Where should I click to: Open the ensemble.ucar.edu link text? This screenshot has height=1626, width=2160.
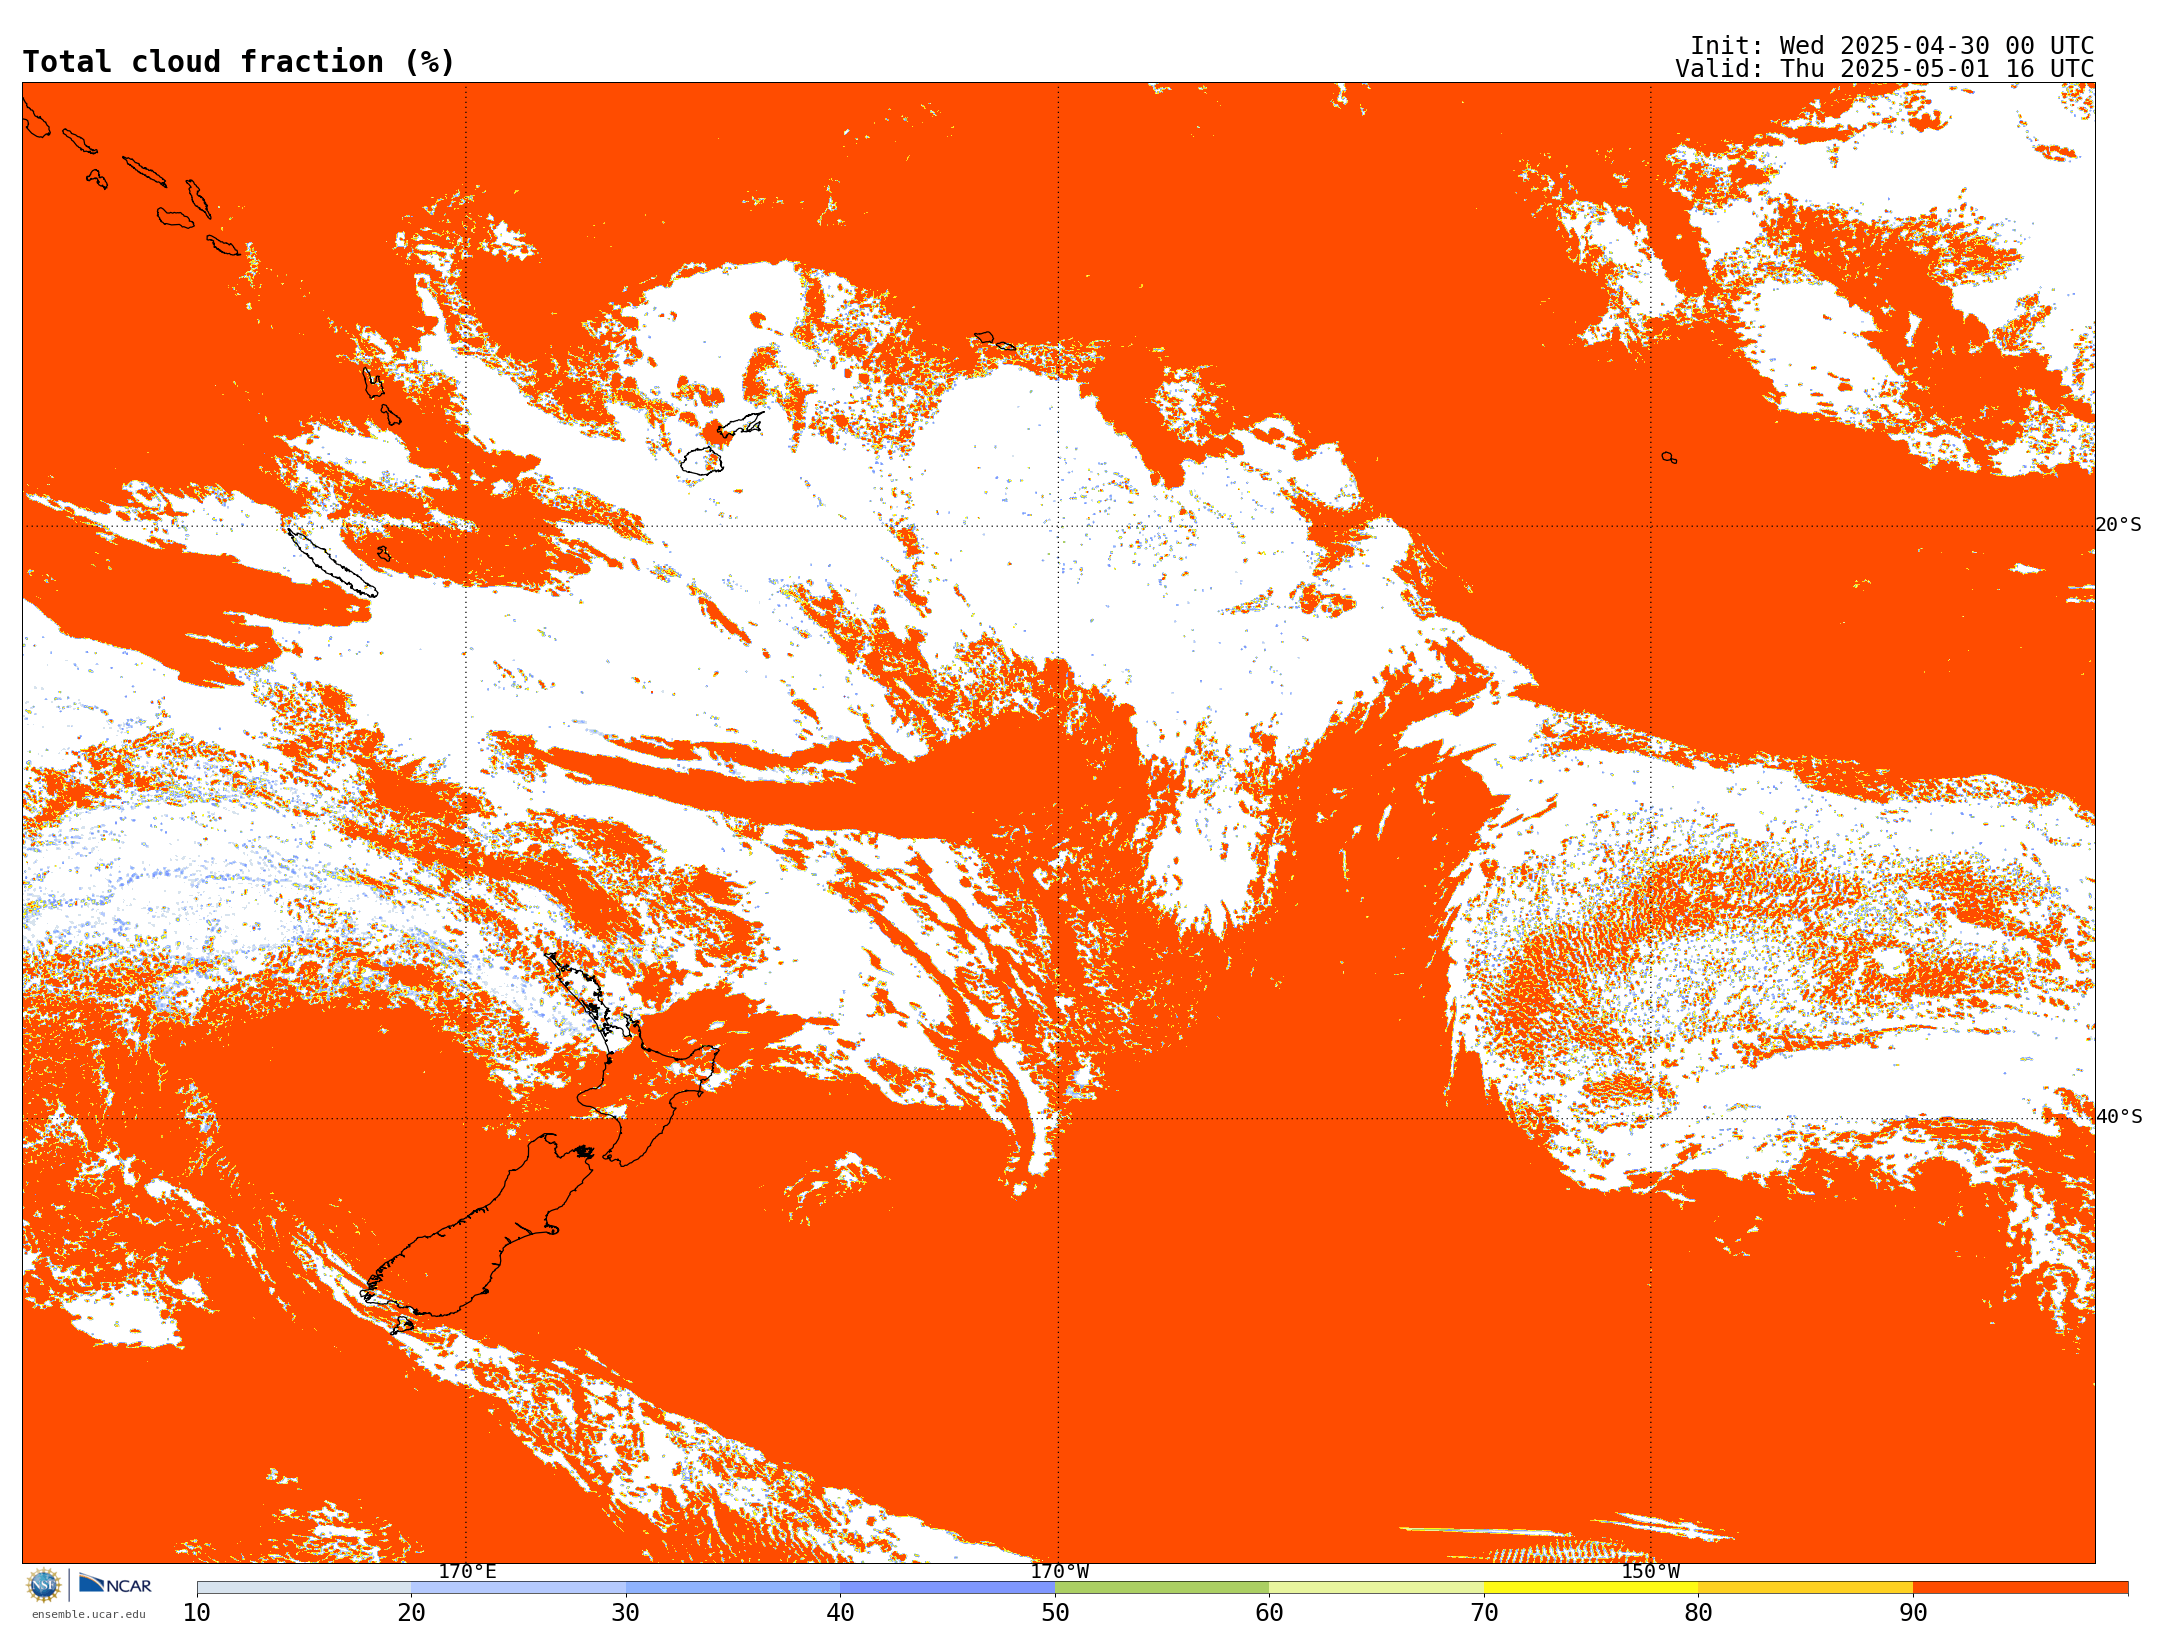click(x=88, y=1614)
